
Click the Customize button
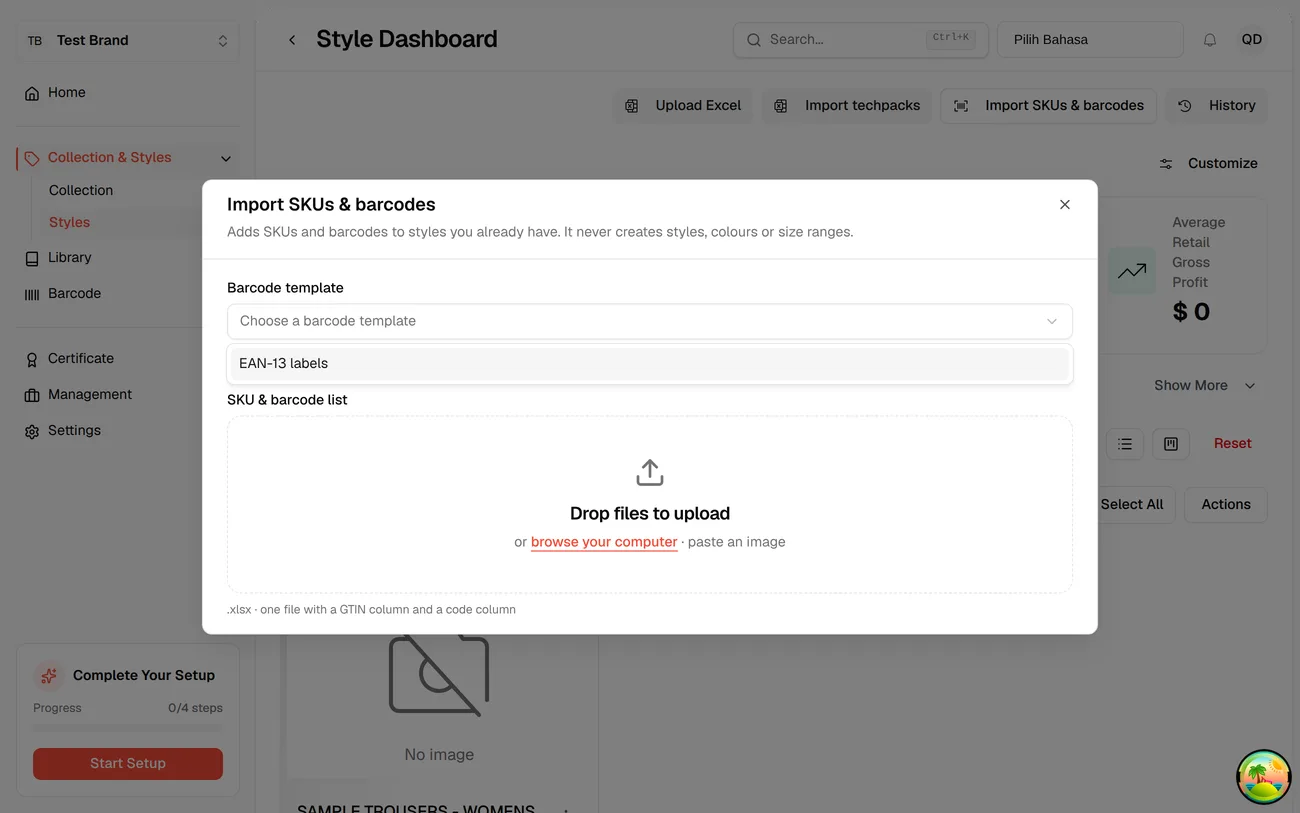pyautogui.click(x=1208, y=164)
